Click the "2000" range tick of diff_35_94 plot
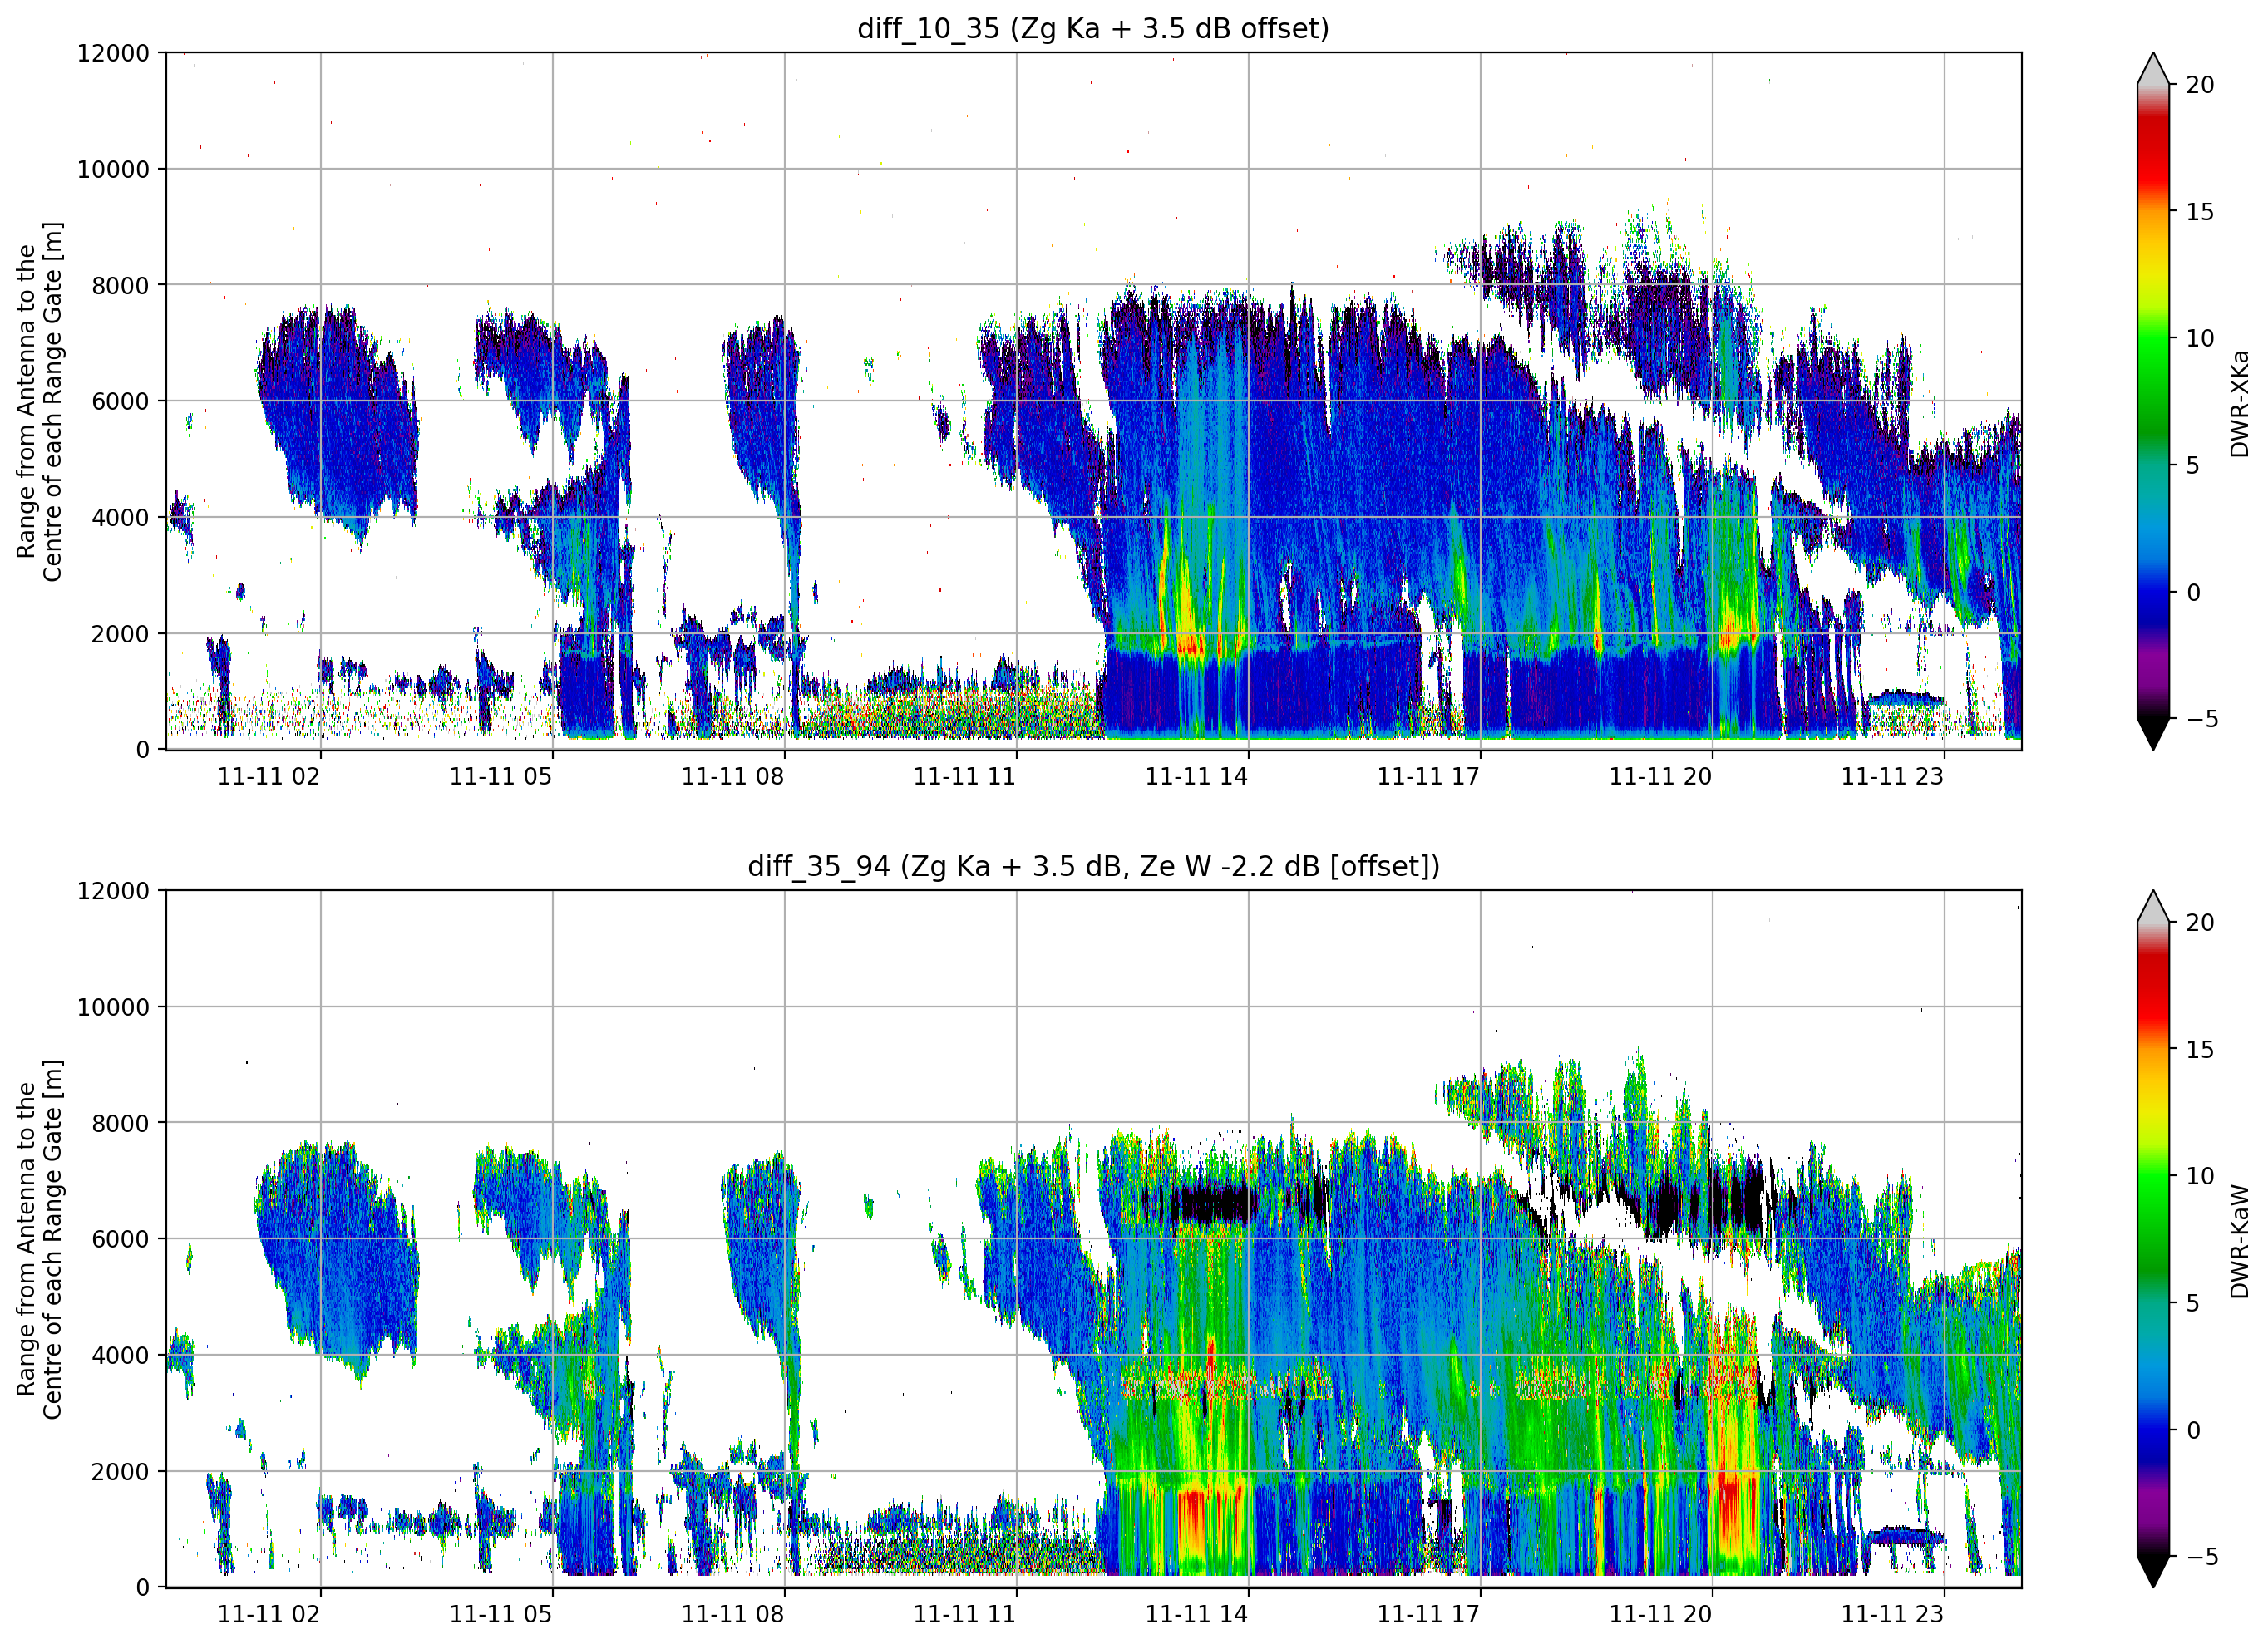 [x=120, y=1472]
